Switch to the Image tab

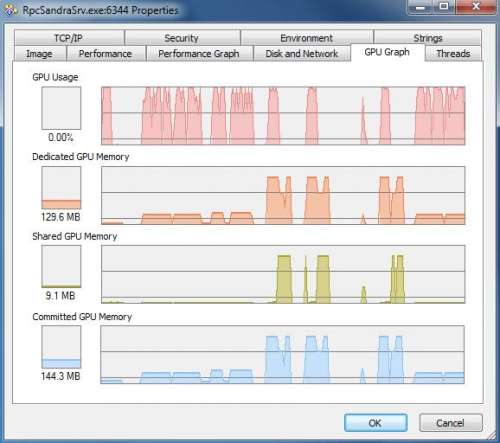click(x=39, y=54)
